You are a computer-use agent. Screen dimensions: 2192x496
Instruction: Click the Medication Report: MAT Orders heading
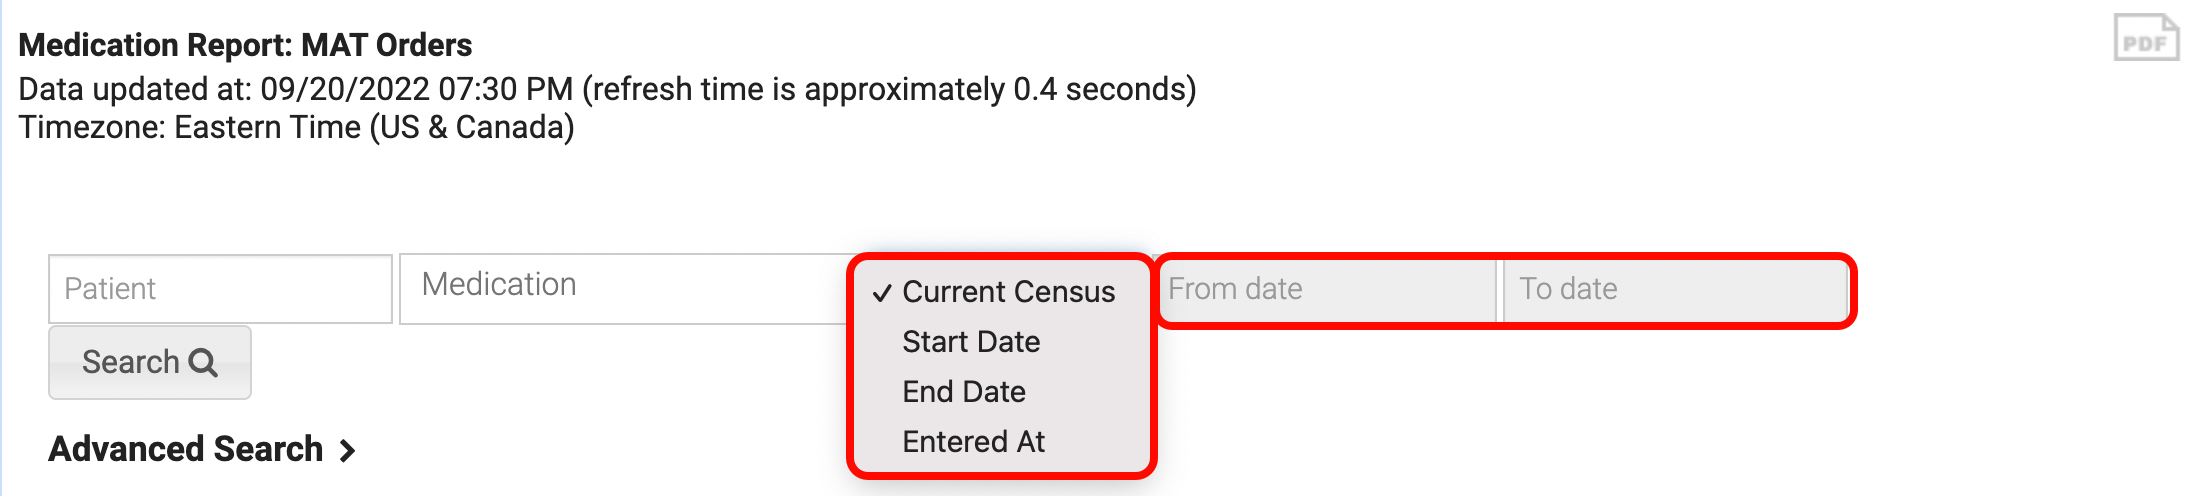pyautogui.click(x=245, y=45)
